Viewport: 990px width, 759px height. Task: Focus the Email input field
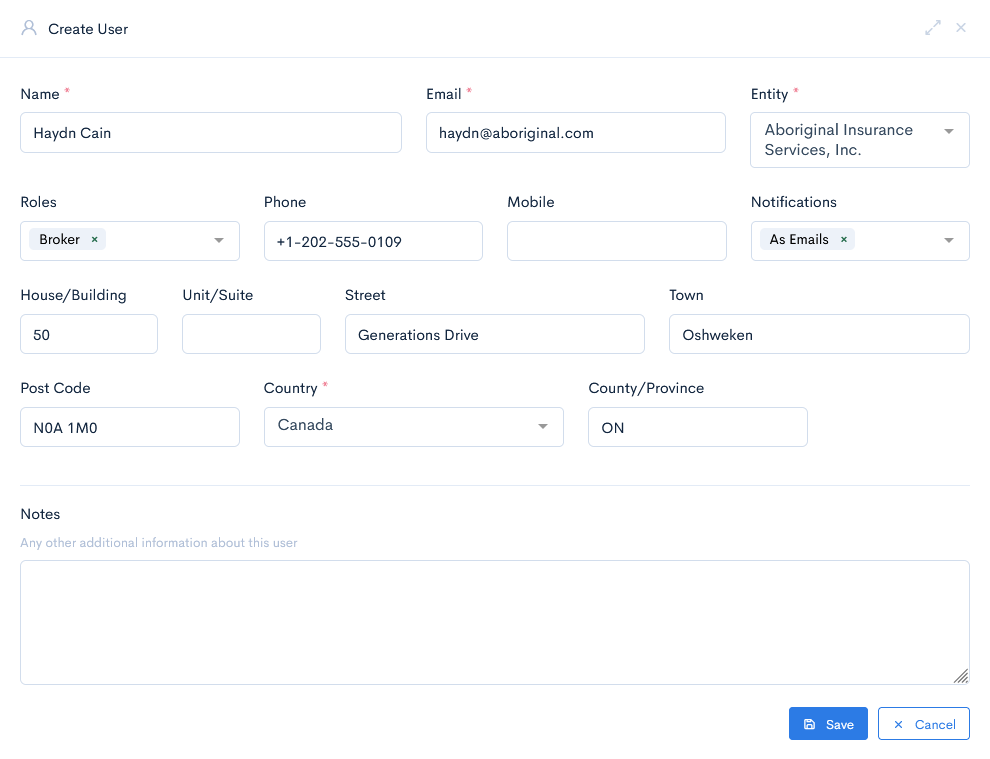tap(575, 133)
